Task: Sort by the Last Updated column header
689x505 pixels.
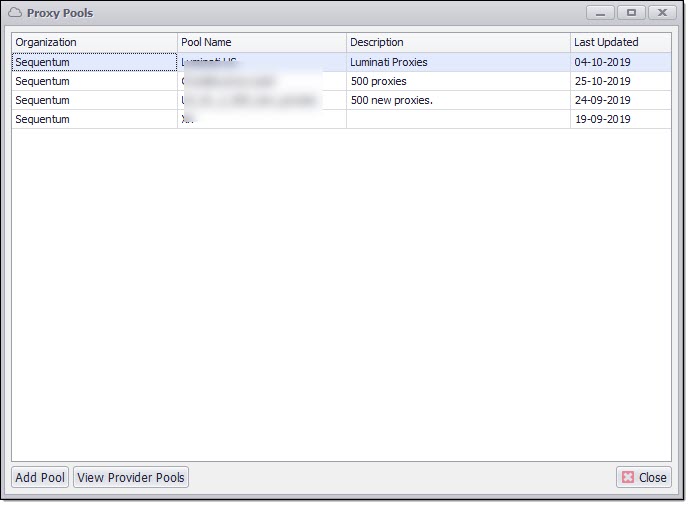Action: (x=619, y=42)
